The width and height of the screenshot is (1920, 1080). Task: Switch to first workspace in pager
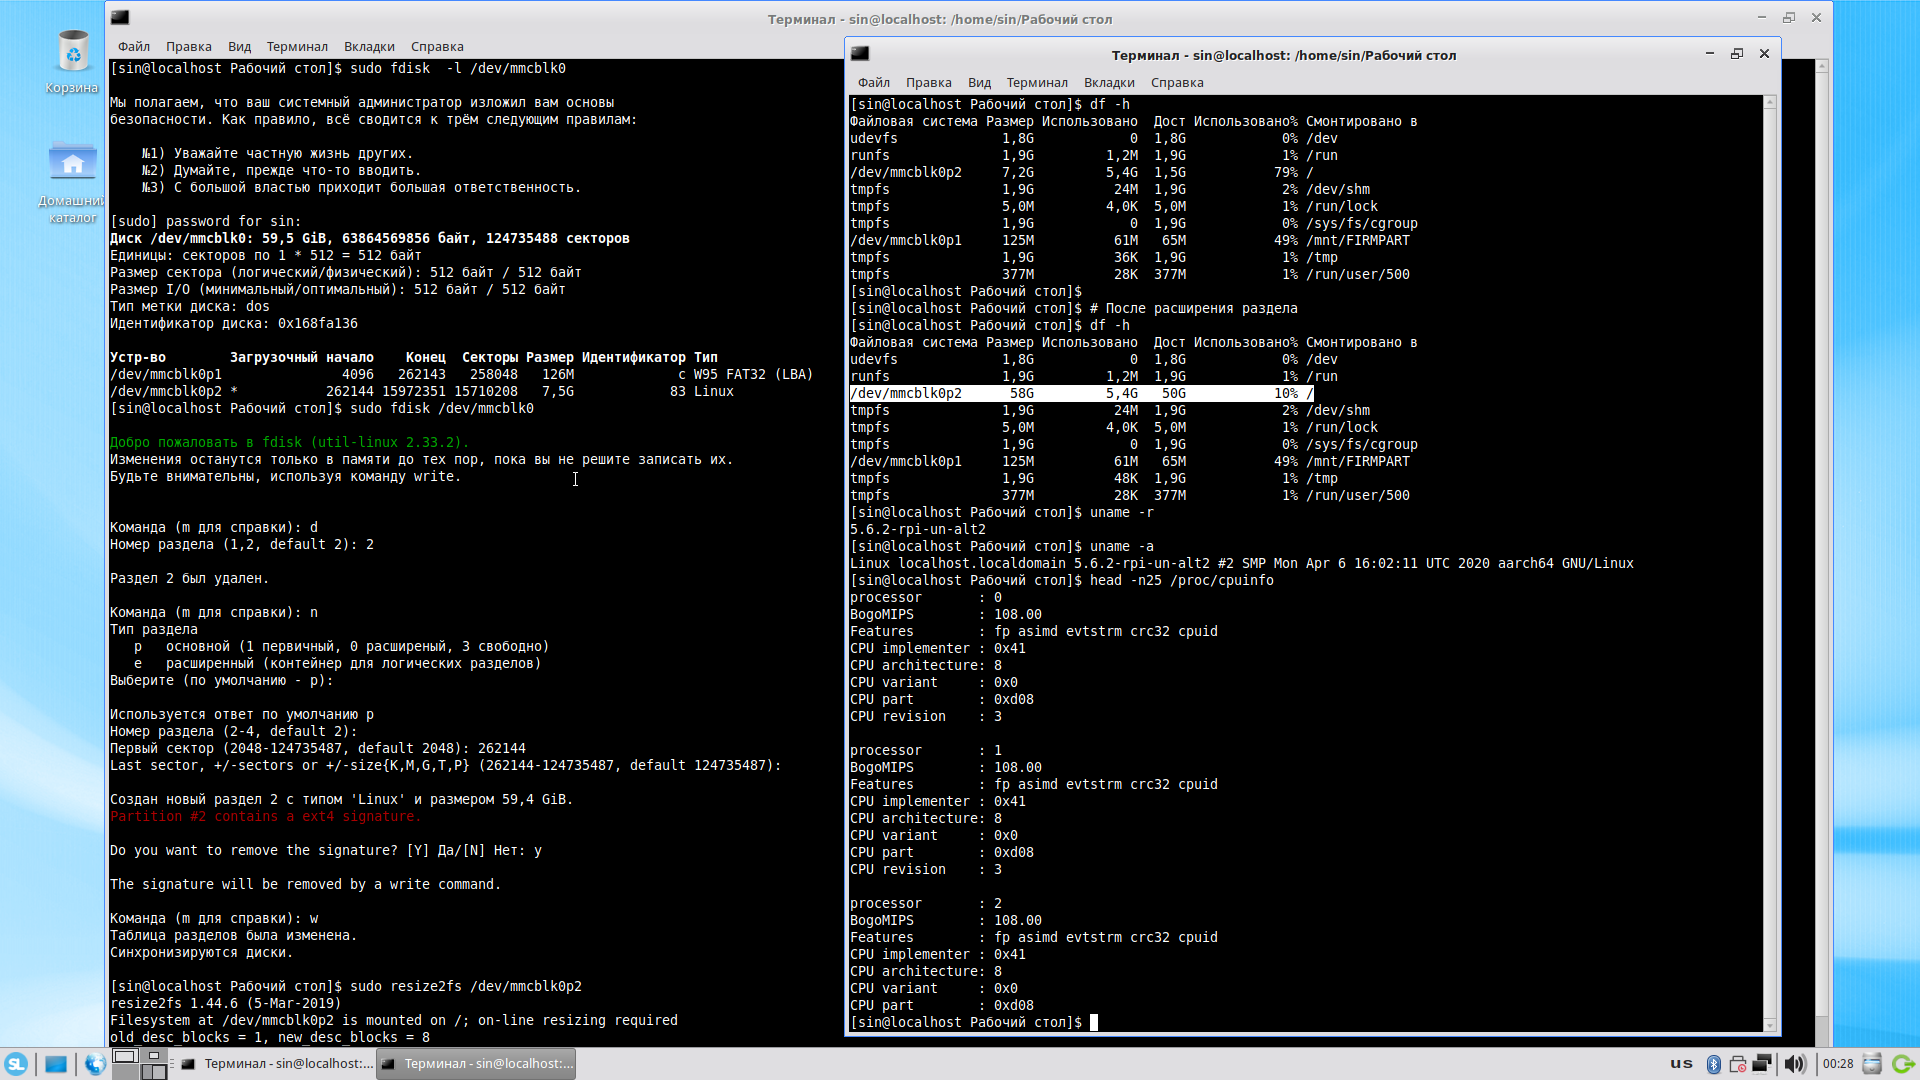[125, 1056]
